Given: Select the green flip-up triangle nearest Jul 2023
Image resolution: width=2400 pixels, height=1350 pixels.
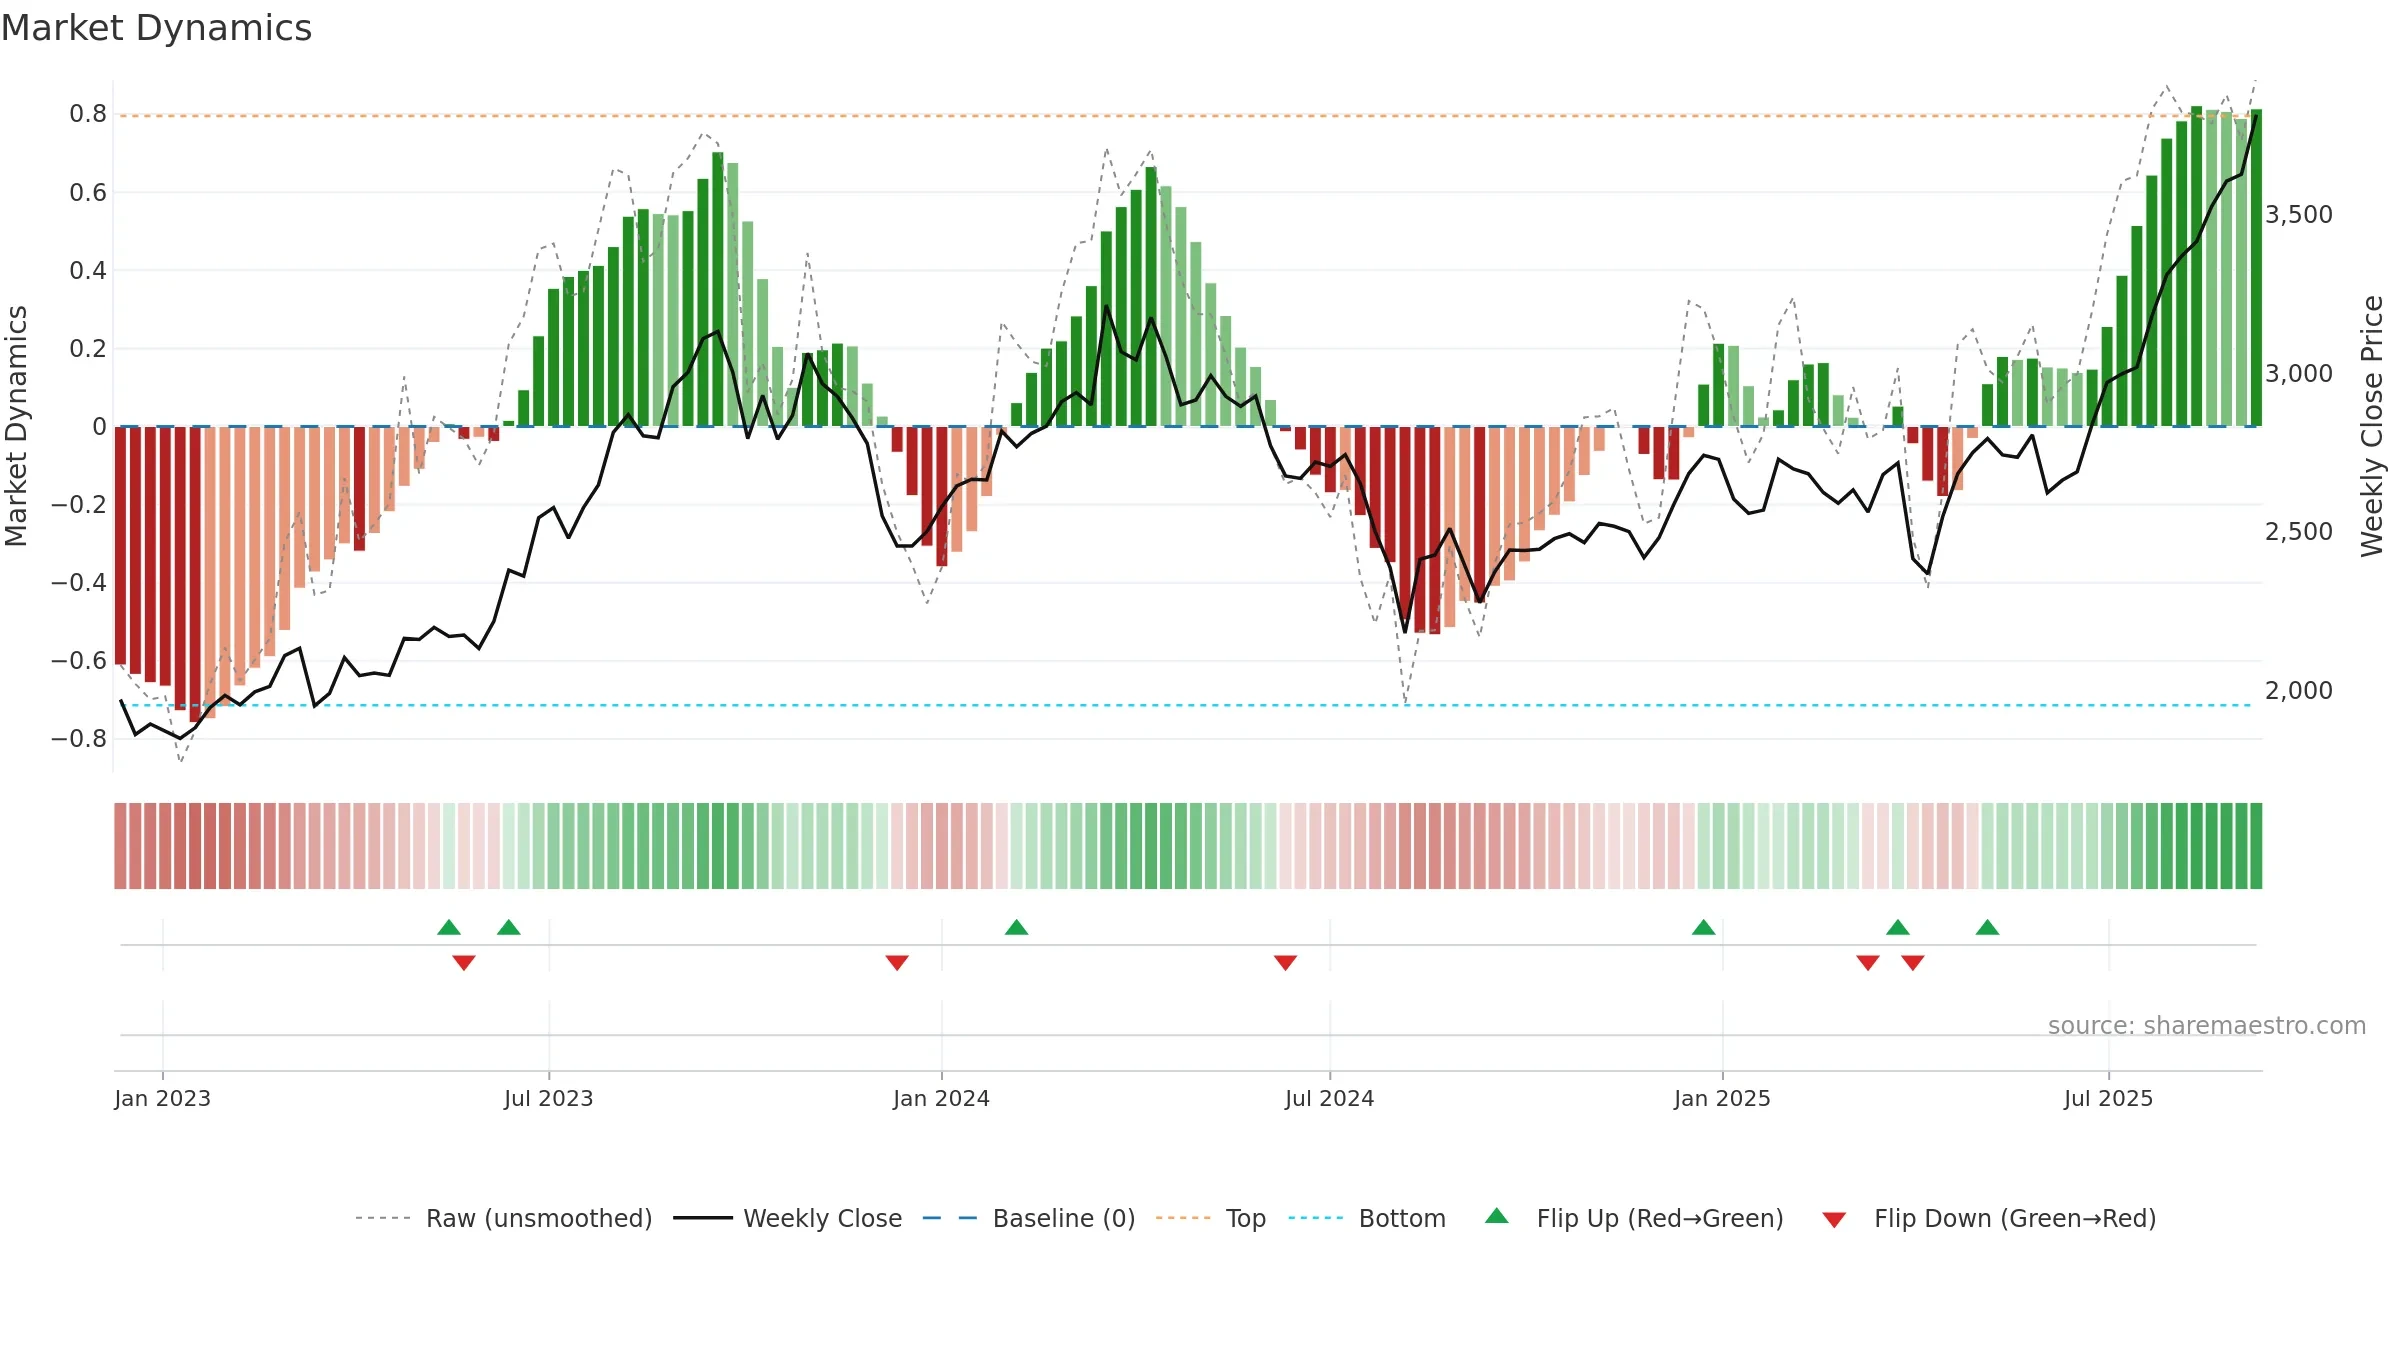Looking at the screenshot, I should coord(509,928).
